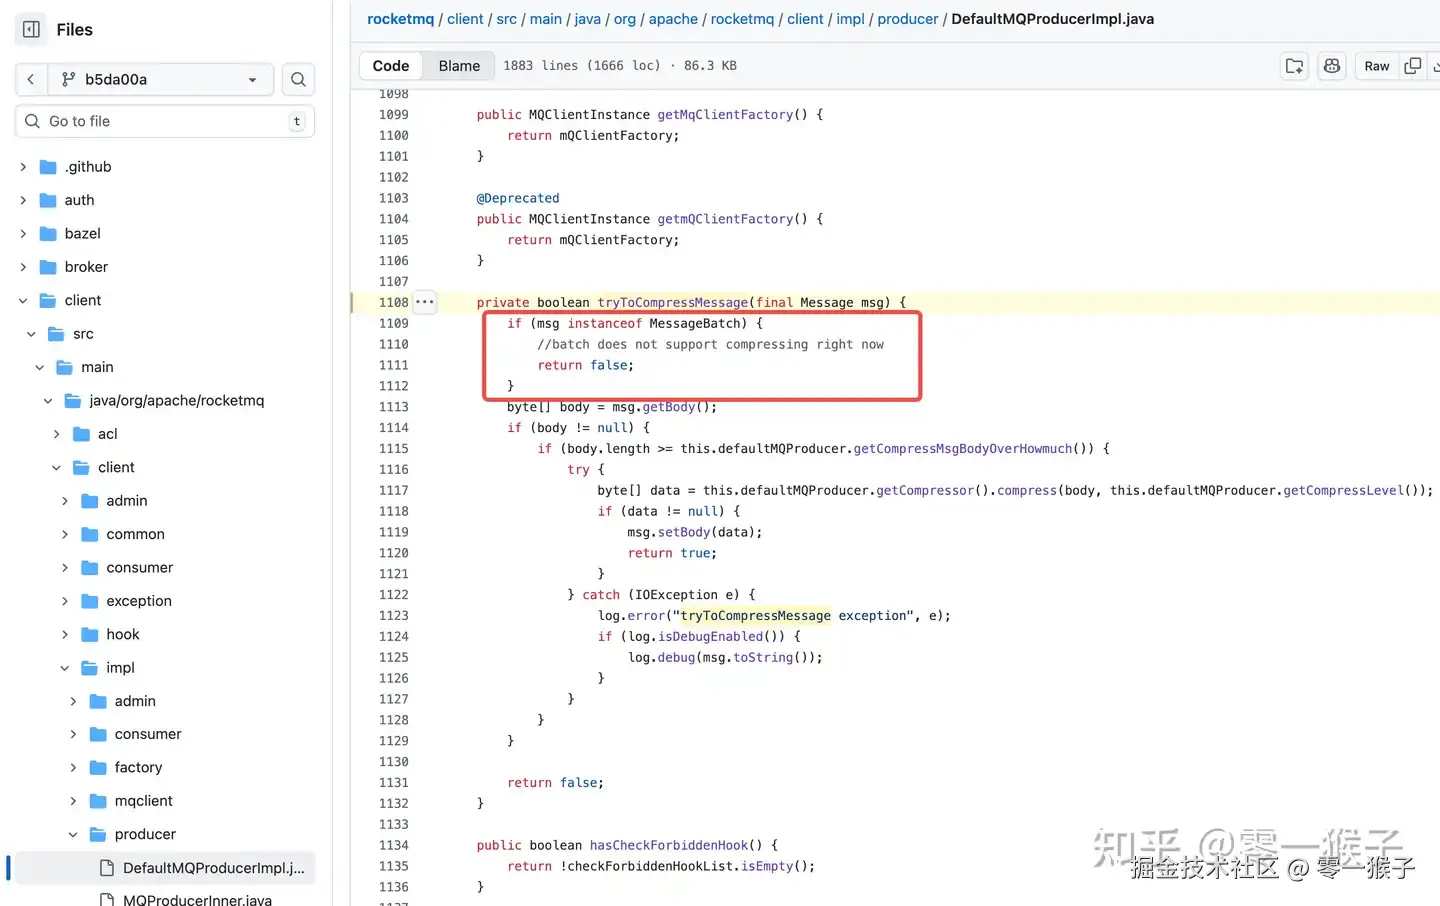Open the mqclient folder in tree
1440x906 pixels.
coord(143,801)
